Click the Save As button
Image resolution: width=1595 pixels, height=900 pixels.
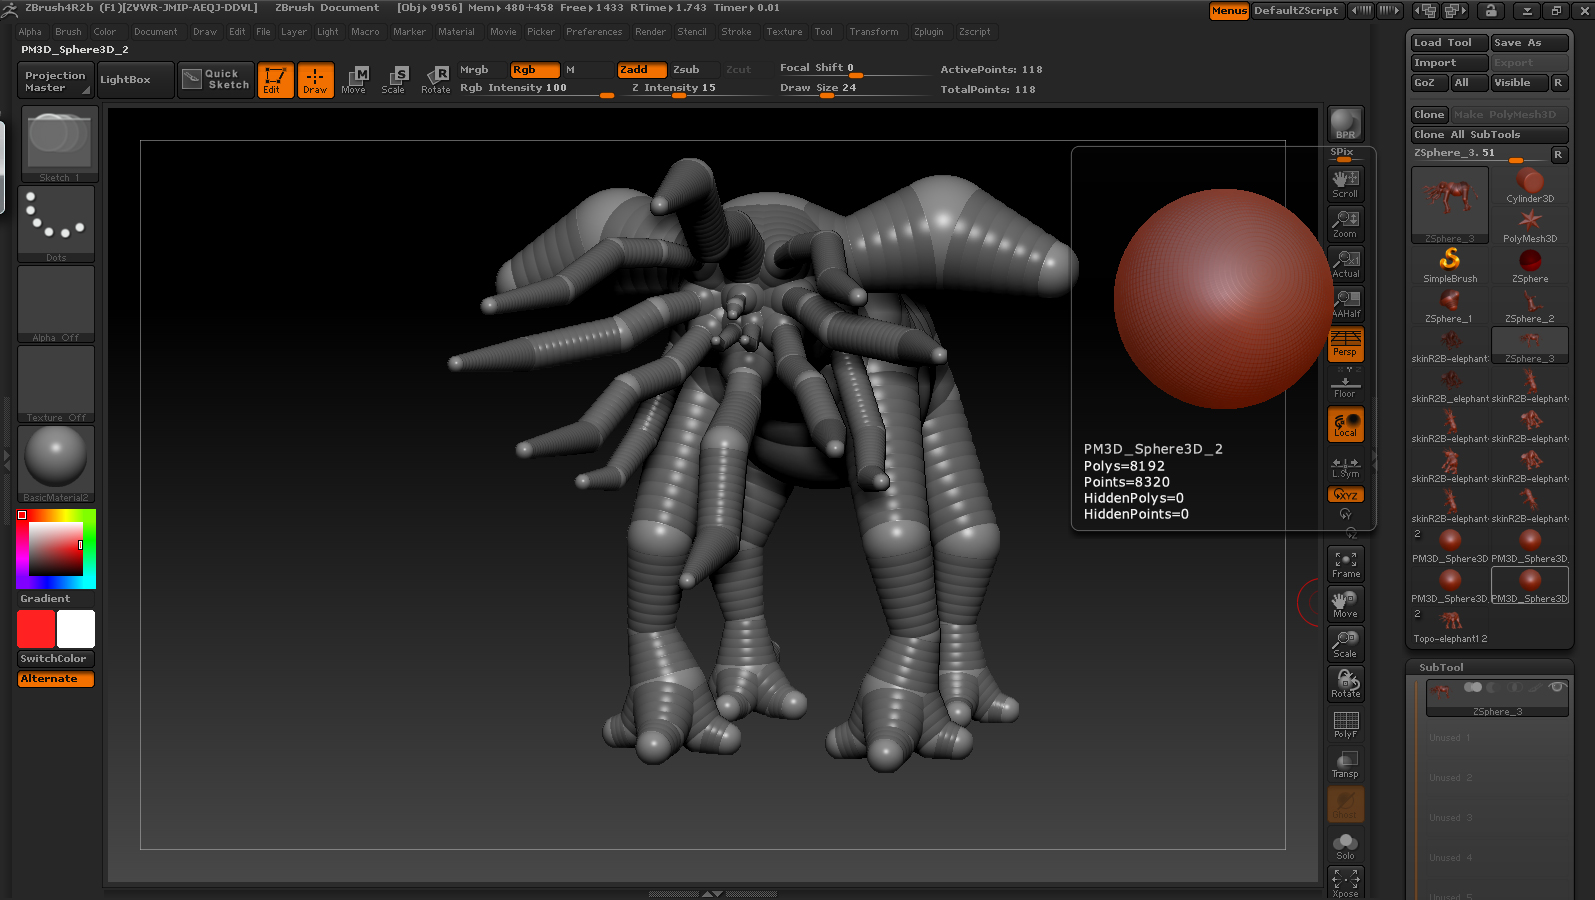[1529, 43]
